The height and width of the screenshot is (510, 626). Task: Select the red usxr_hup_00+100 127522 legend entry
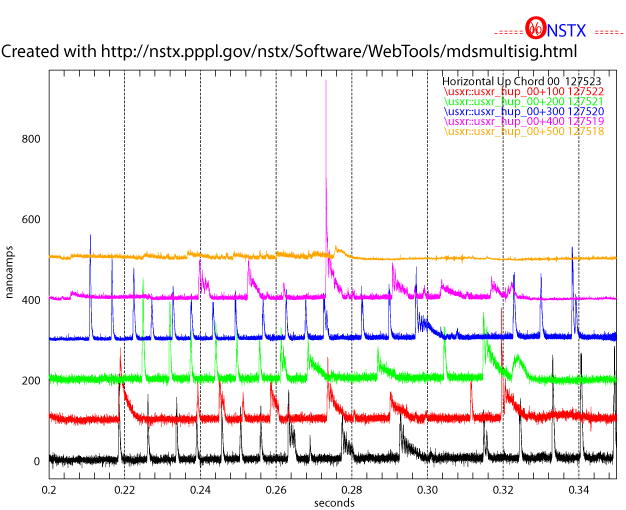(x=523, y=91)
